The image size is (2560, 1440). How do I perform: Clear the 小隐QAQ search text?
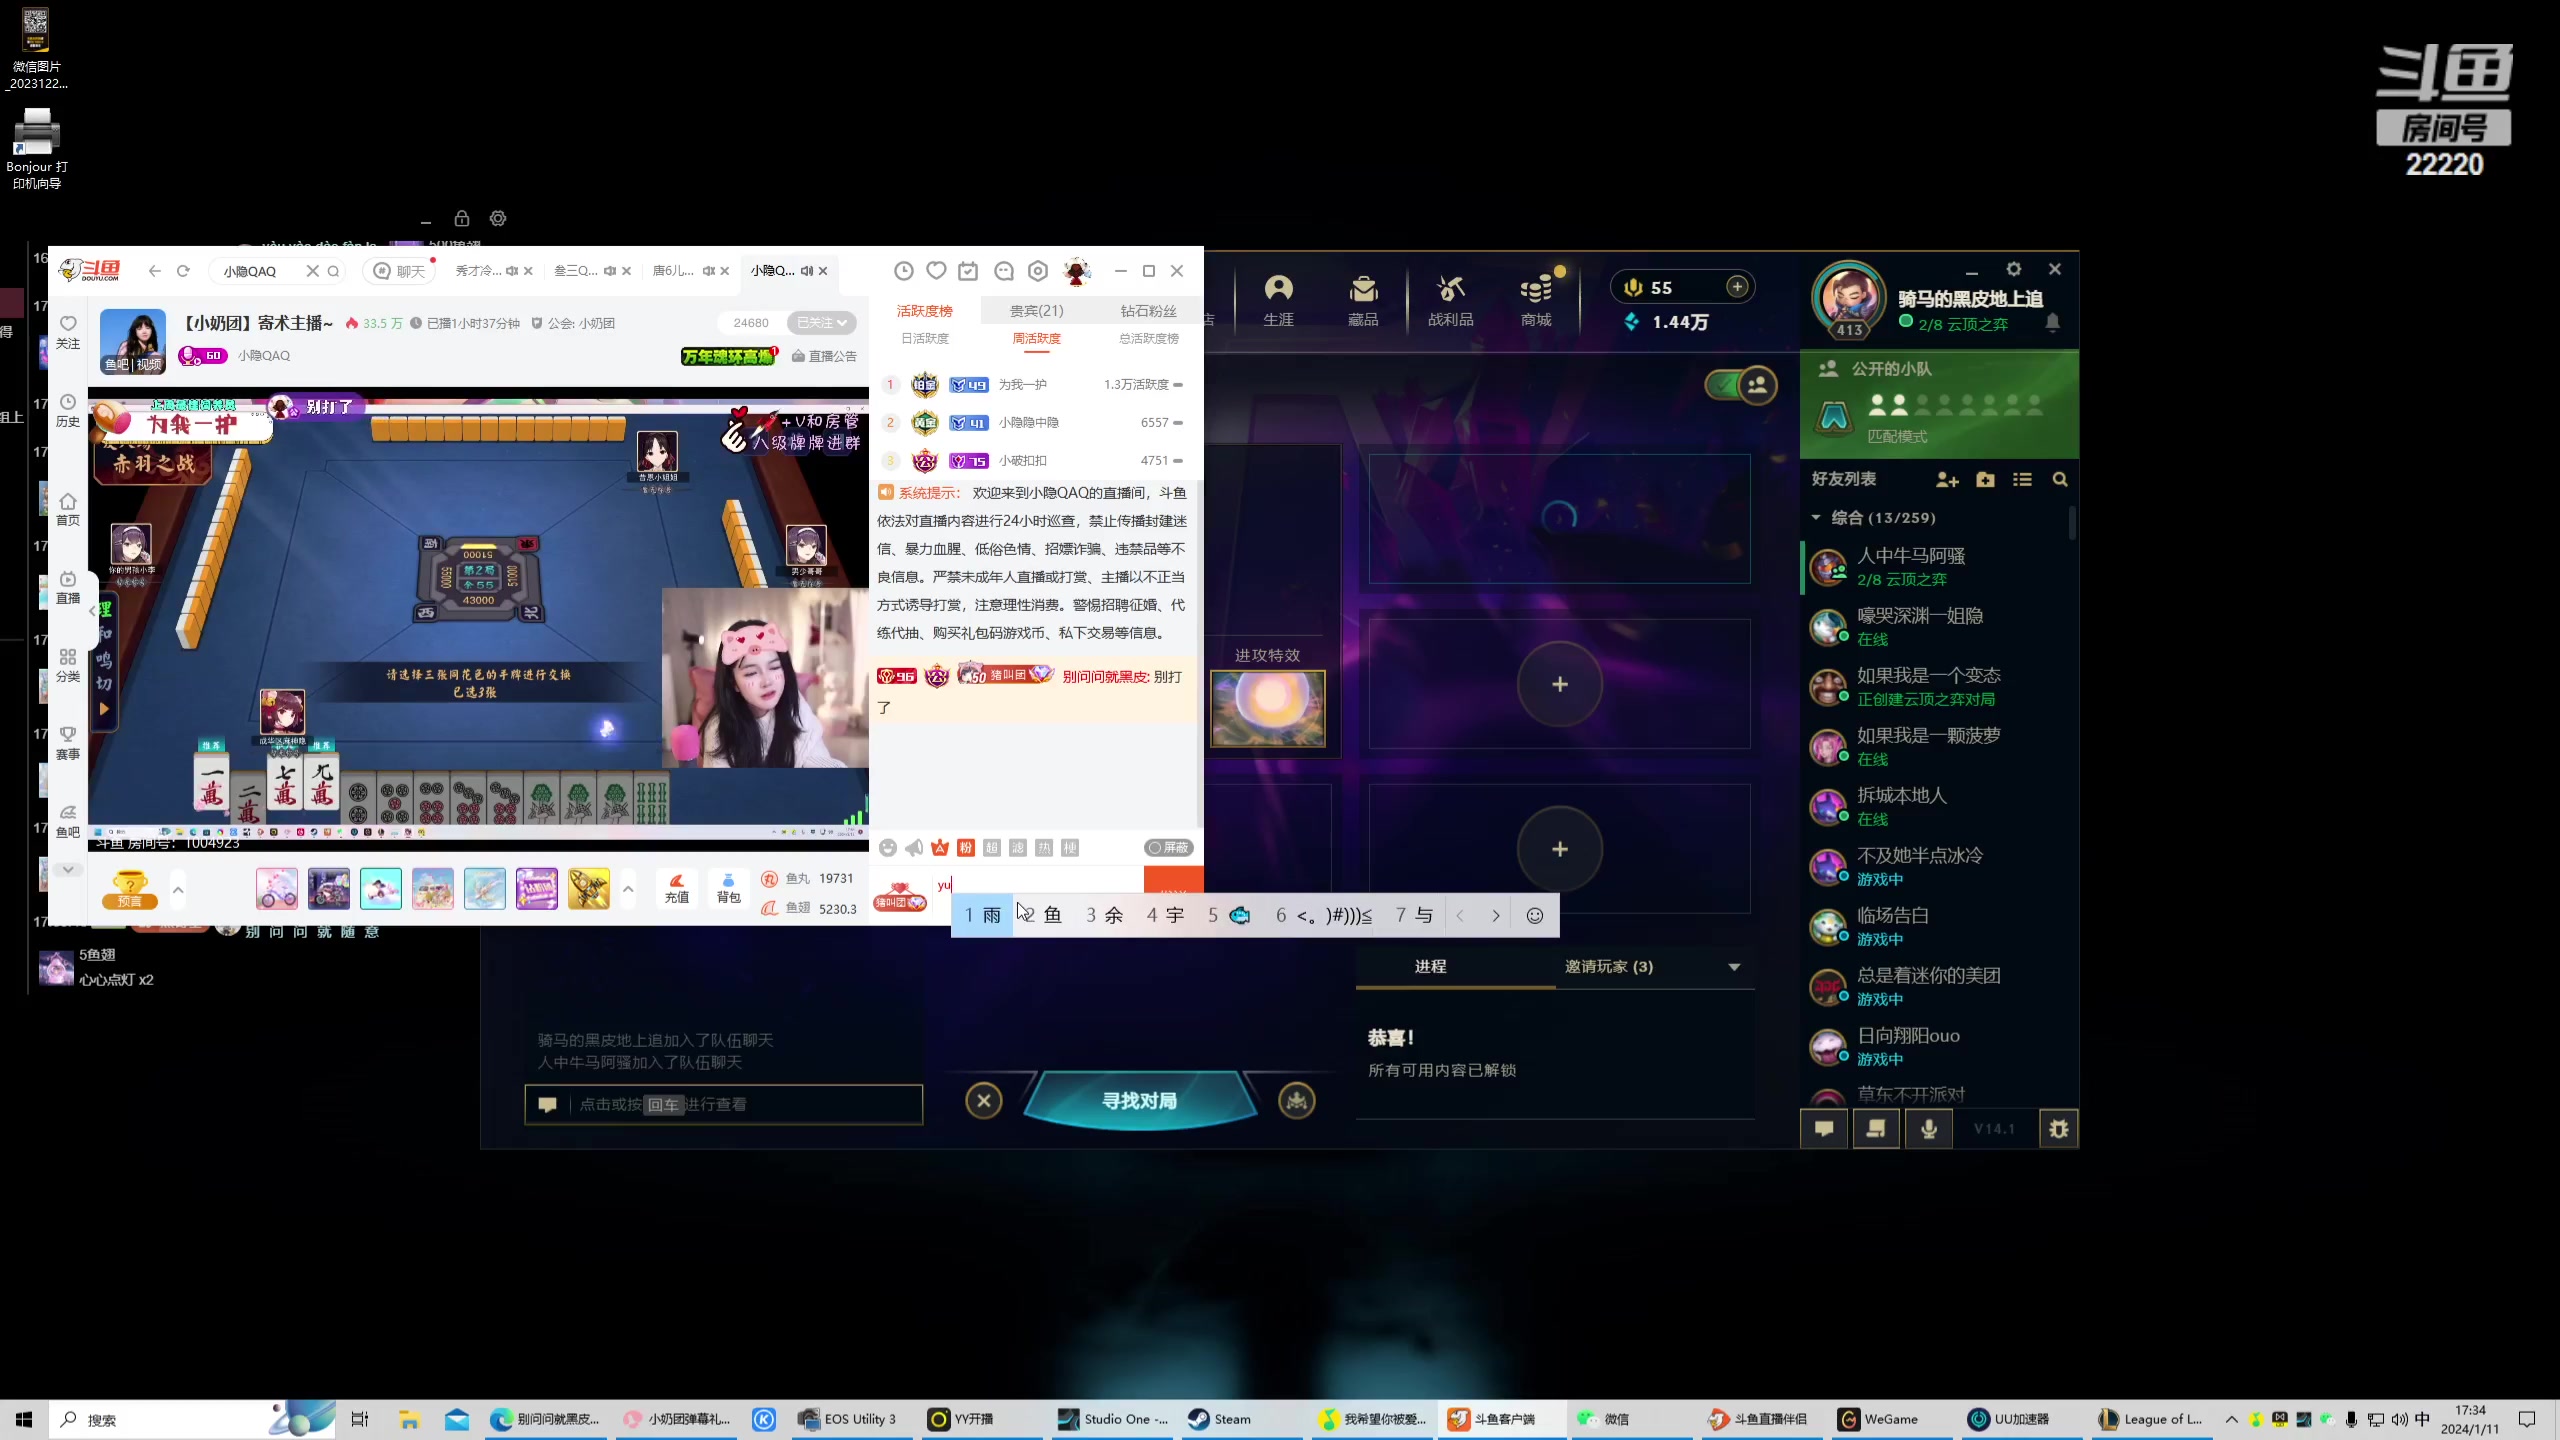click(x=312, y=271)
